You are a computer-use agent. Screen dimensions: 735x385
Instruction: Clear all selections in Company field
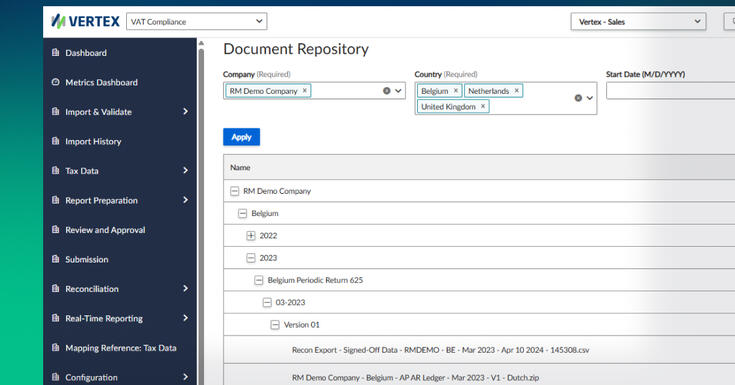point(387,91)
